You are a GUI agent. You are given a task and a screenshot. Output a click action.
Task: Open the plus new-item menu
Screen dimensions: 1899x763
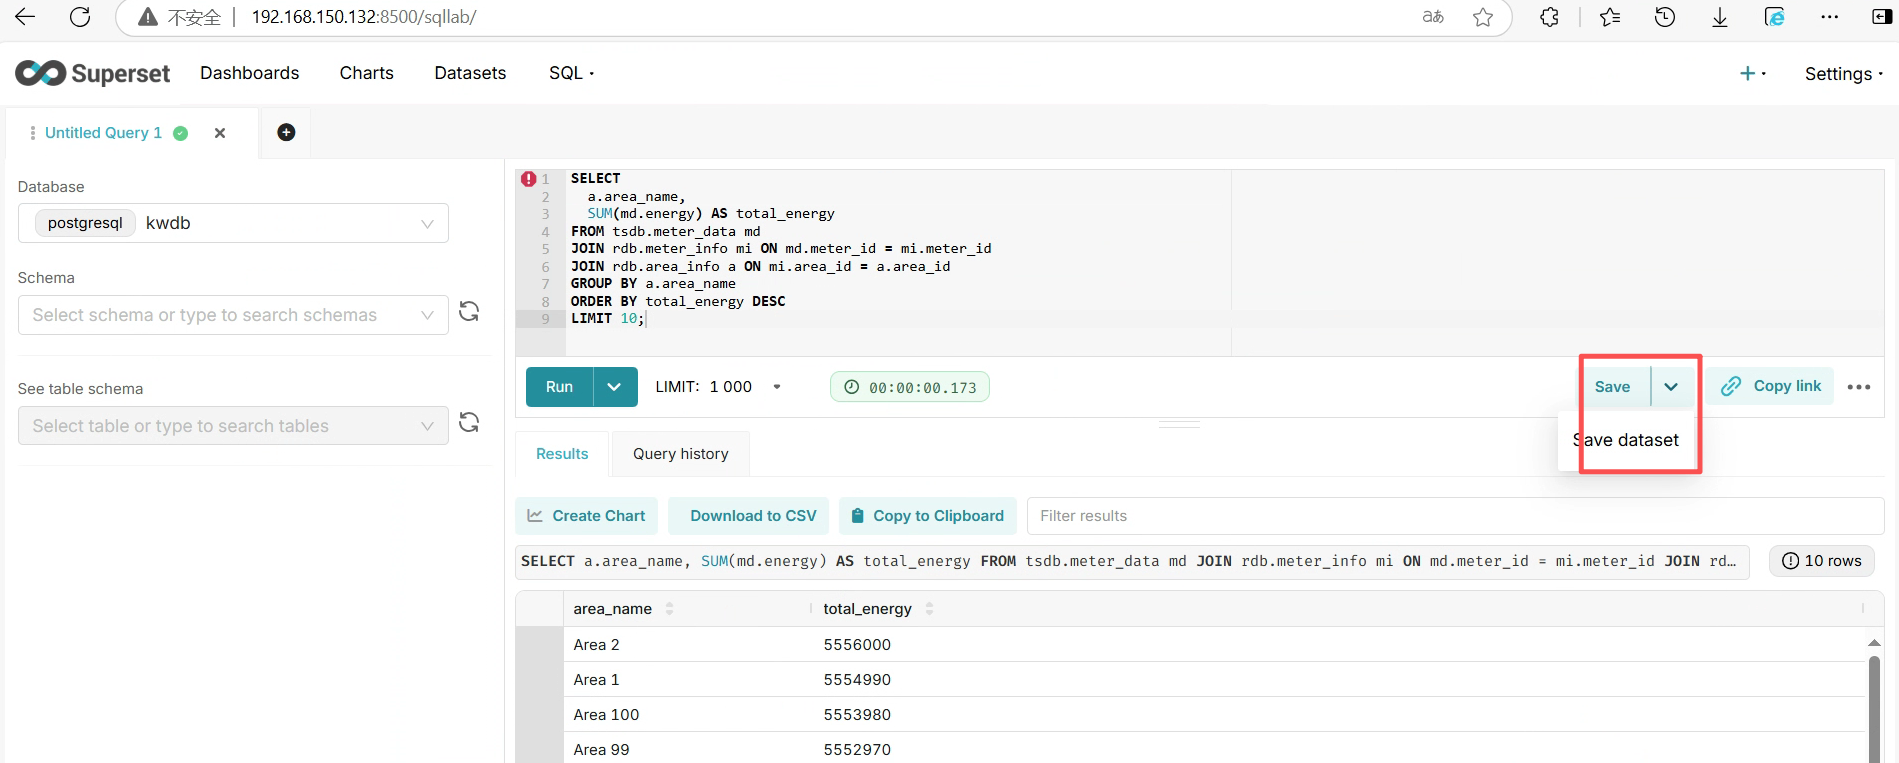tap(1752, 73)
